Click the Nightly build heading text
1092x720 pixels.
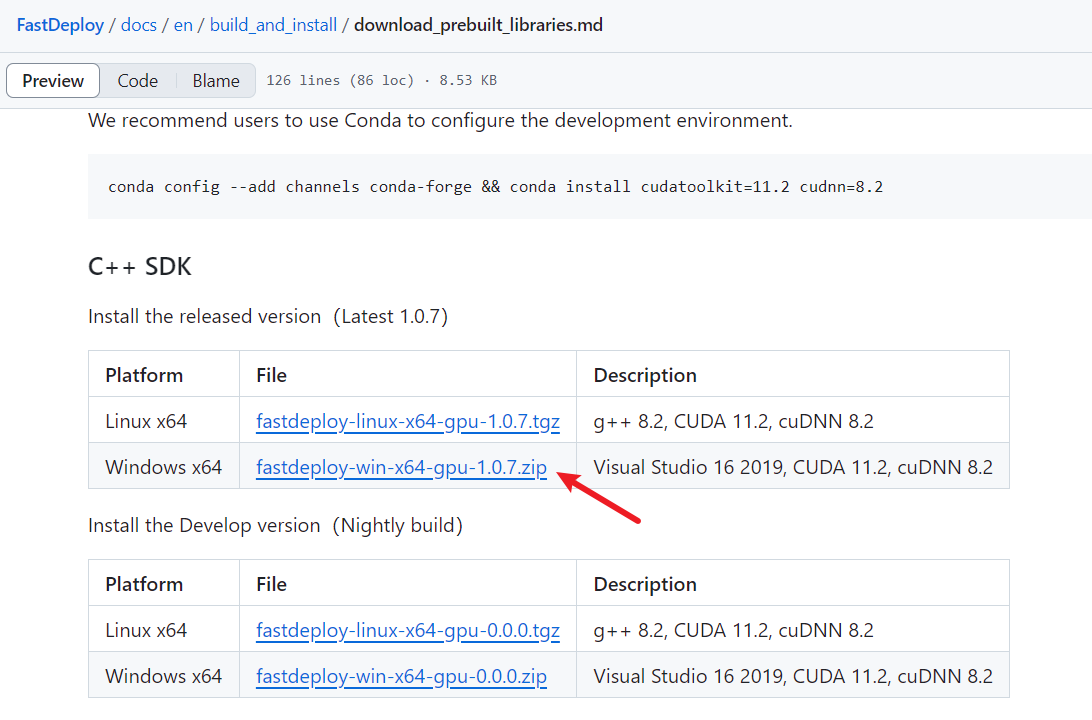point(397,524)
